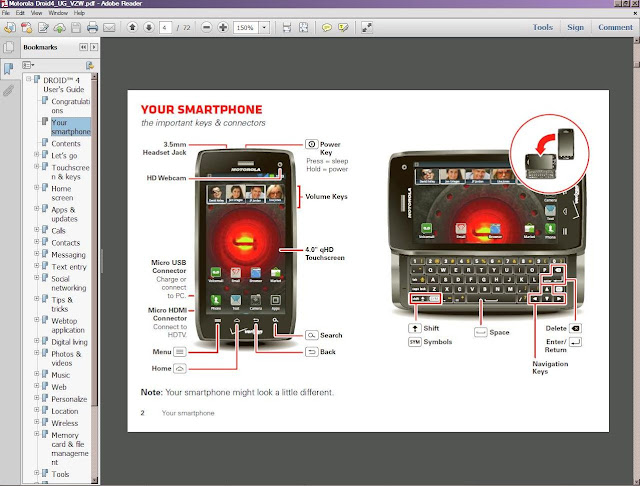The width and height of the screenshot is (640, 486).
Task: Expand the Home screen bookmark
Action: 37,187
